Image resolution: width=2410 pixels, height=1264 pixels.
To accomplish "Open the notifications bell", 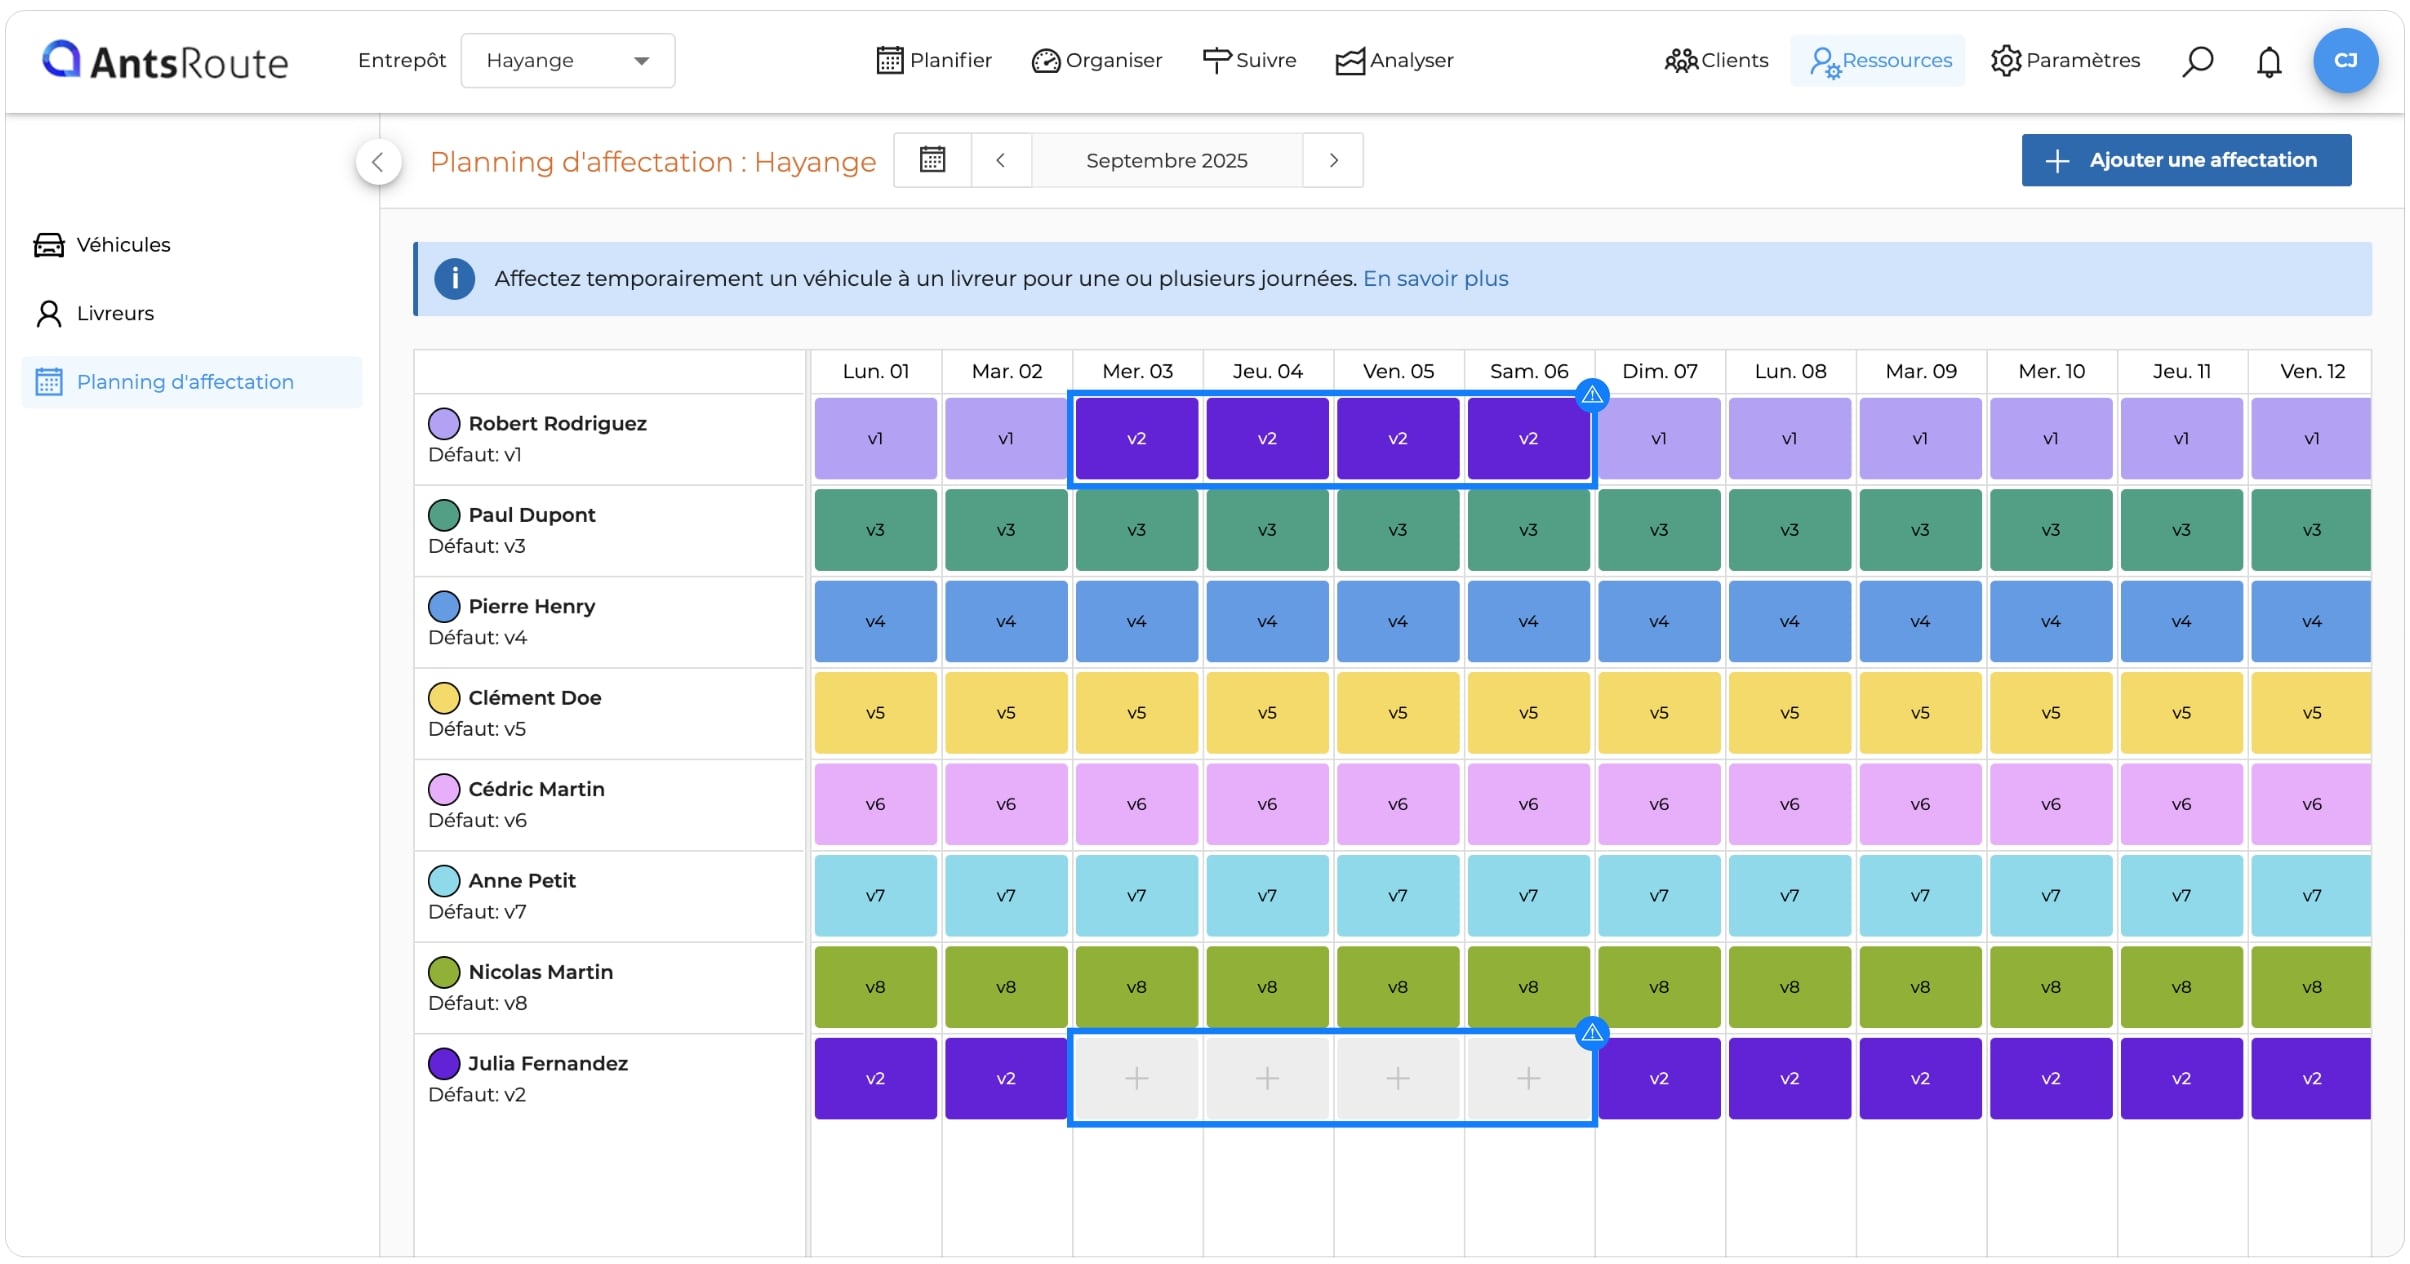I will click(2269, 61).
